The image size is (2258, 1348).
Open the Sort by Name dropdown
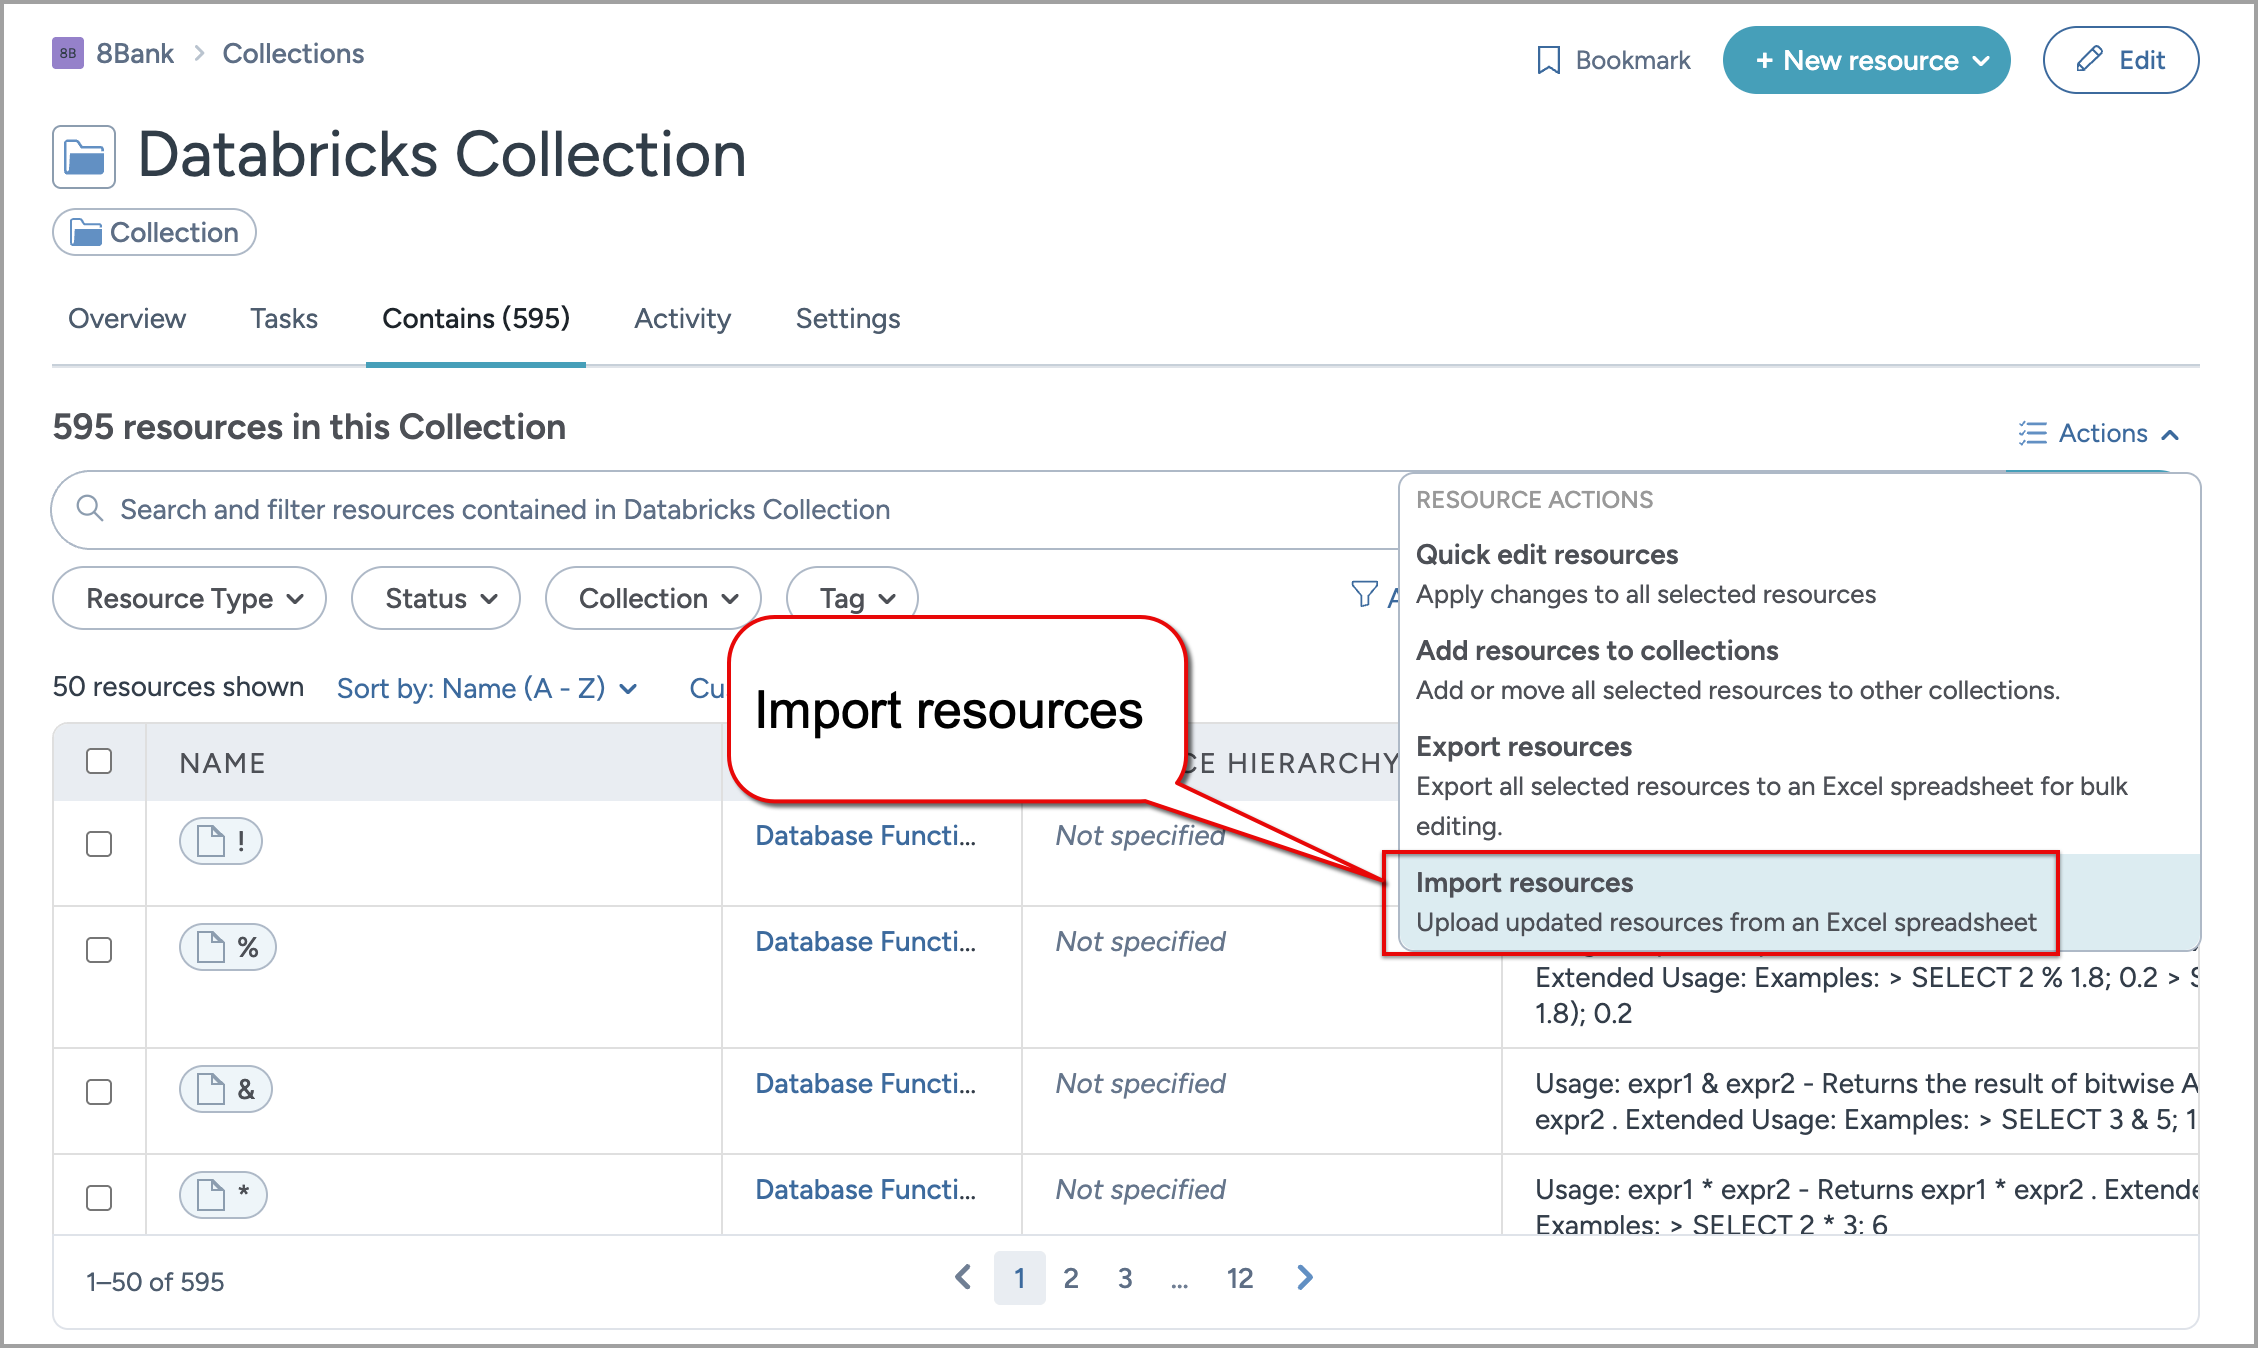[x=487, y=688]
